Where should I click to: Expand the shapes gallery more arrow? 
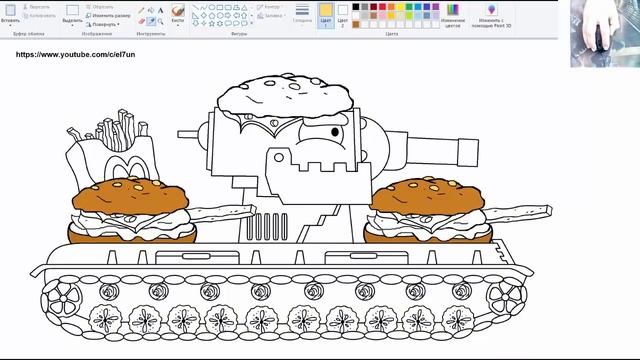point(251,24)
